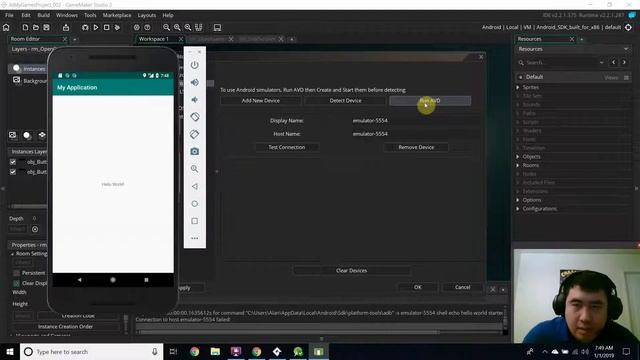The image size is (640, 360).
Task: Toggle the Clear Display checkbox
Action: (16, 283)
